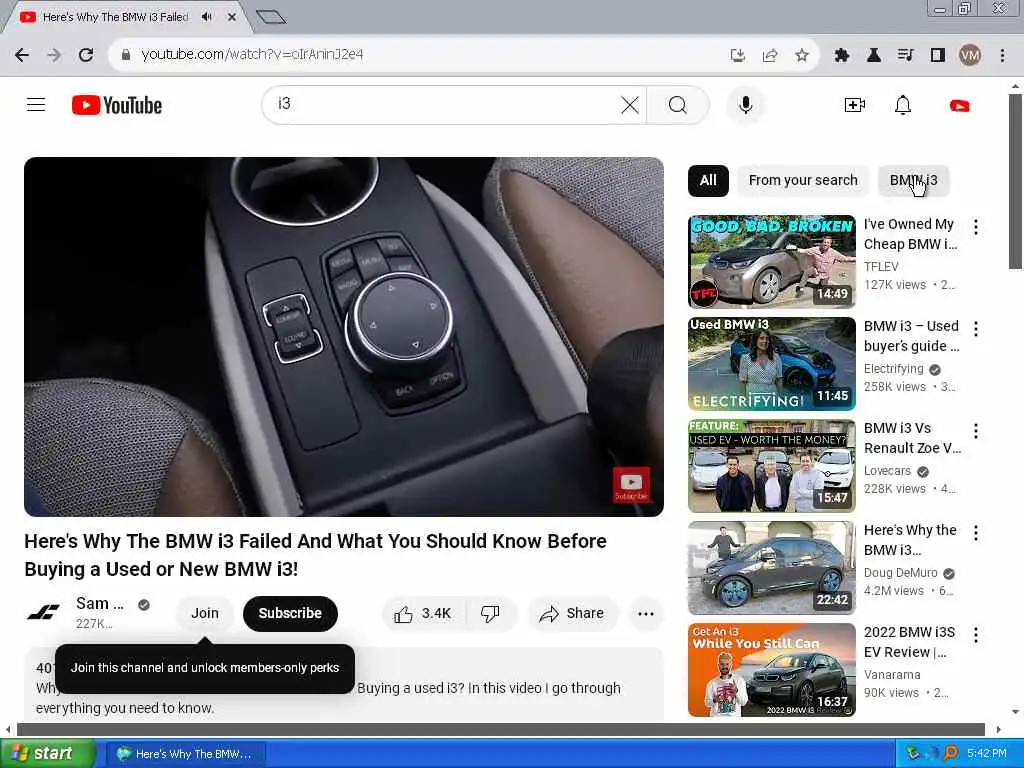Open the Sam channel avatar logo
The image size is (1024, 768).
pos(43,612)
